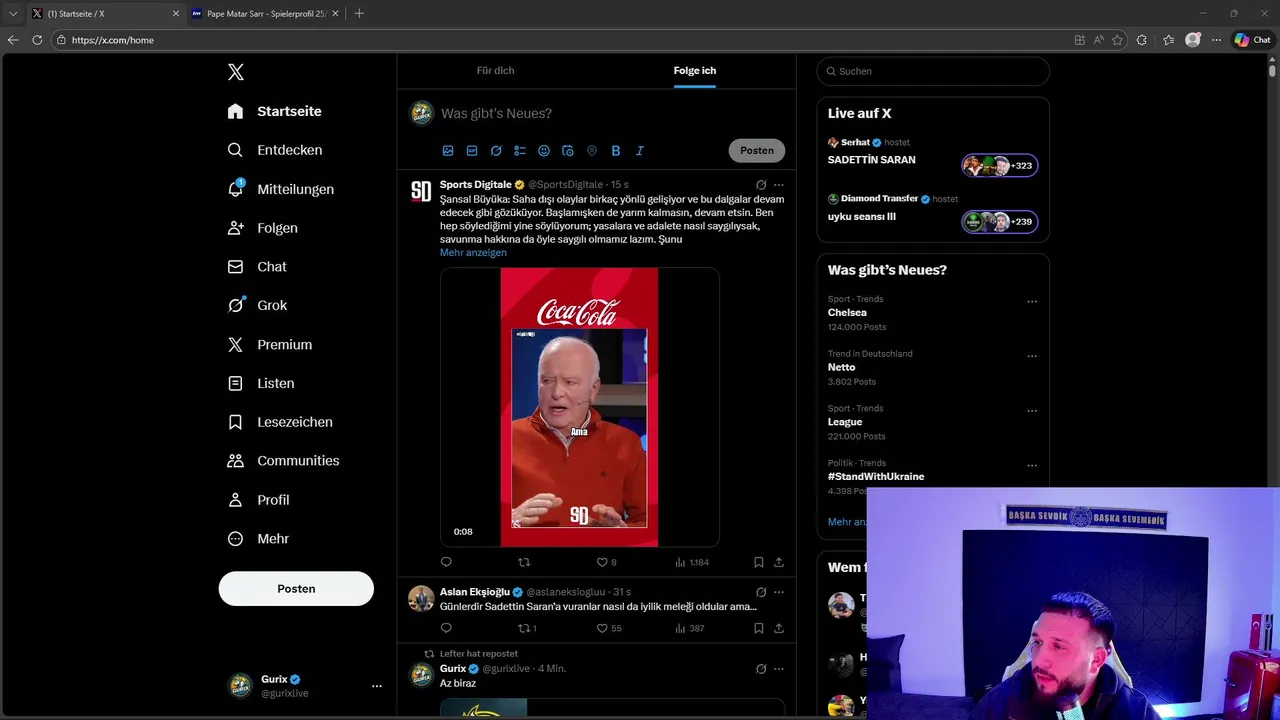View Sports Digitale post analytics 1,184
Image resolution: width=1280 pixels, height=720 pixels.
point(692,562)
